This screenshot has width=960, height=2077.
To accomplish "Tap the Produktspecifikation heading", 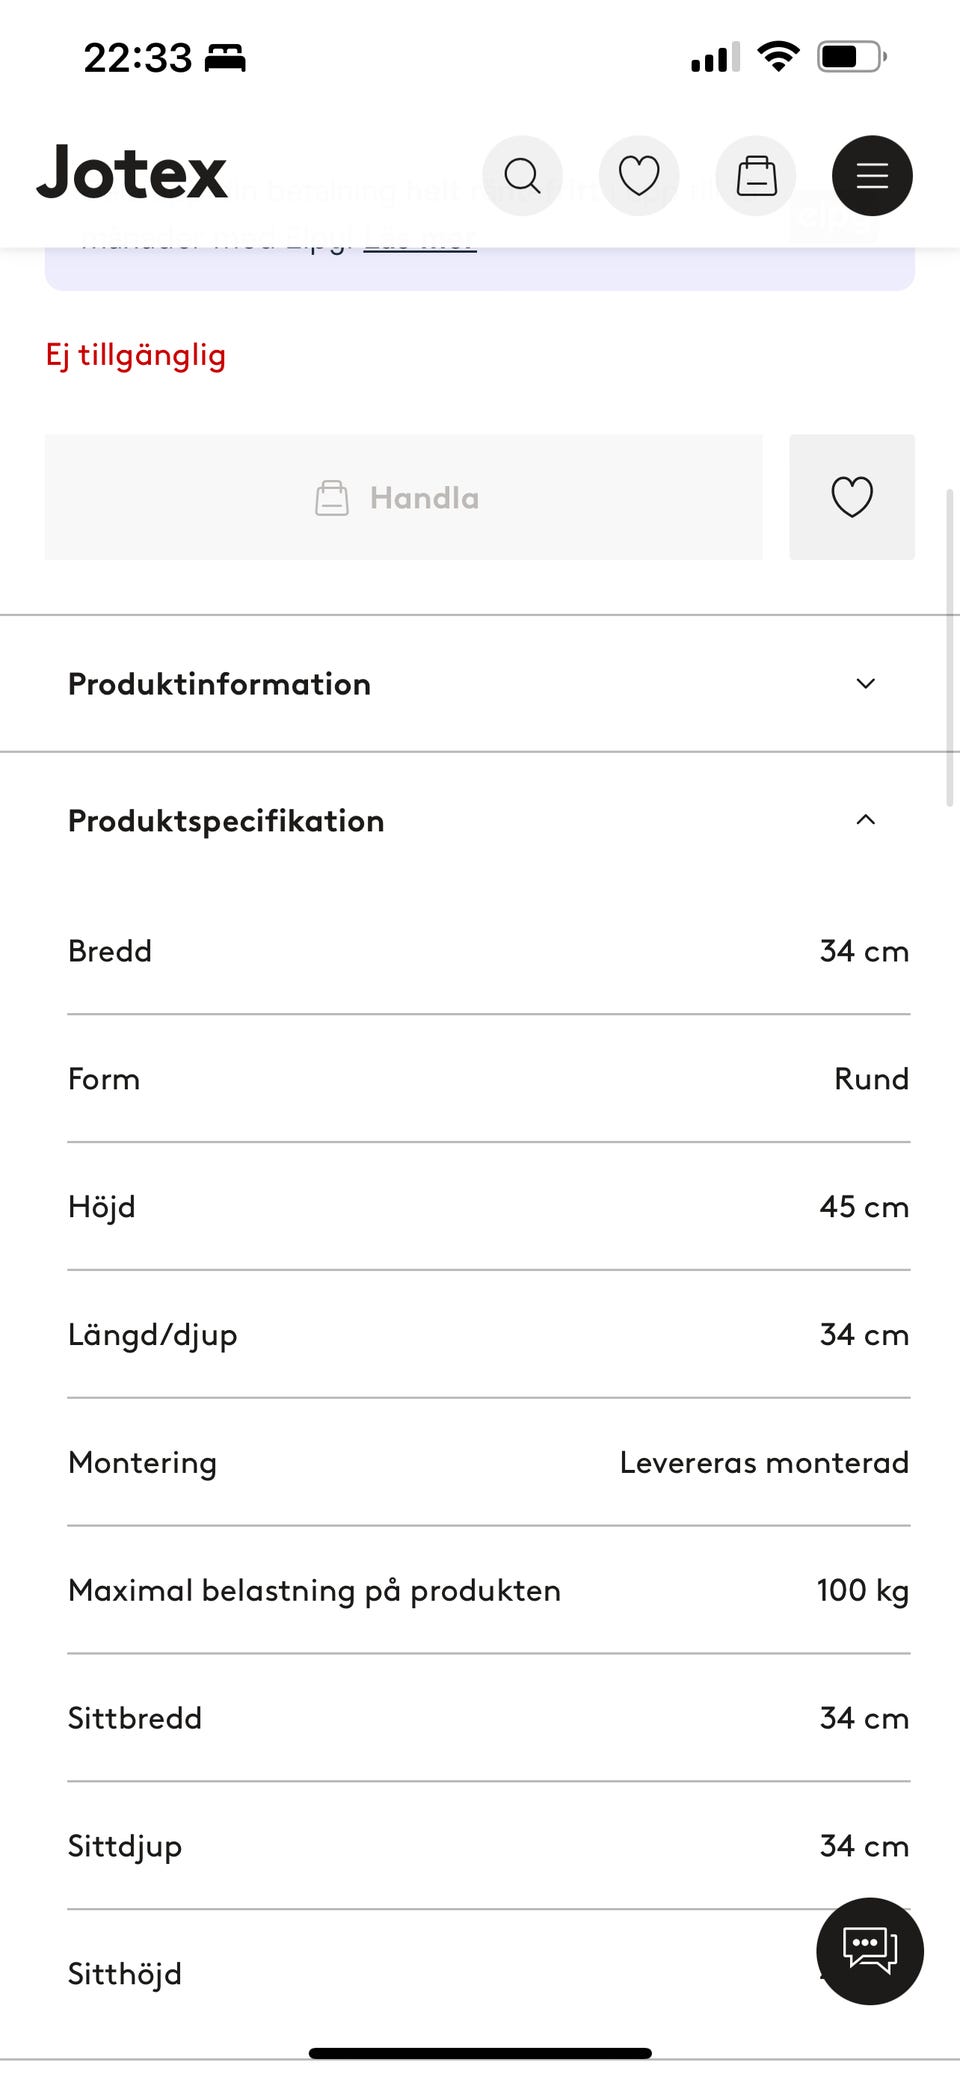I will coord(226,821).
